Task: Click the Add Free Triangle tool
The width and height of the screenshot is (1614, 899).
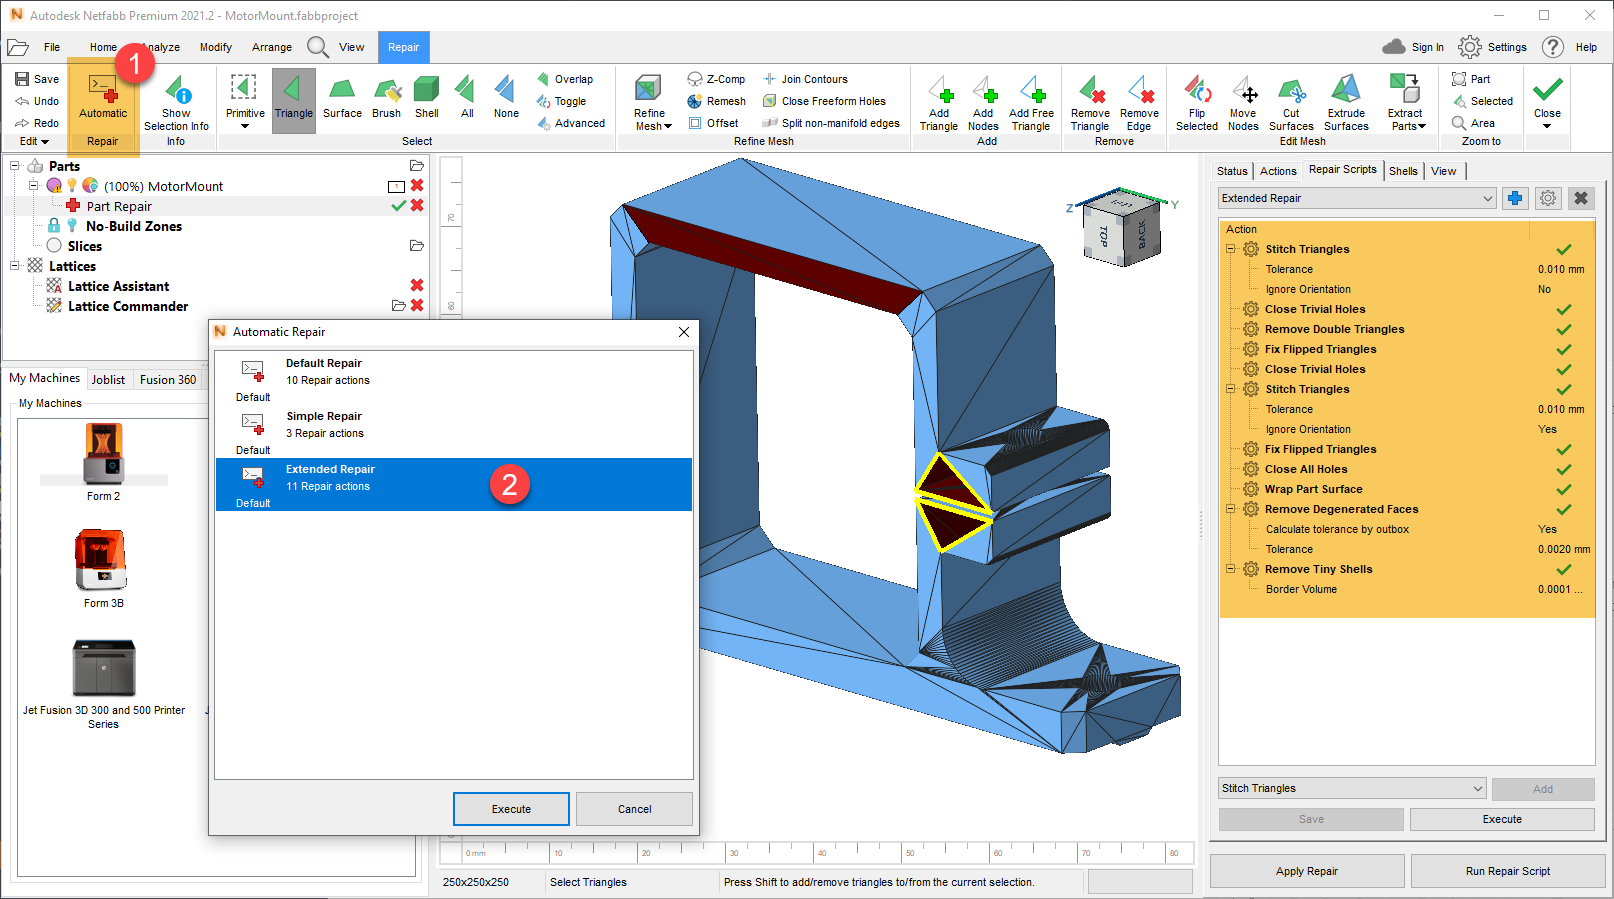Action: (1031, 103)
